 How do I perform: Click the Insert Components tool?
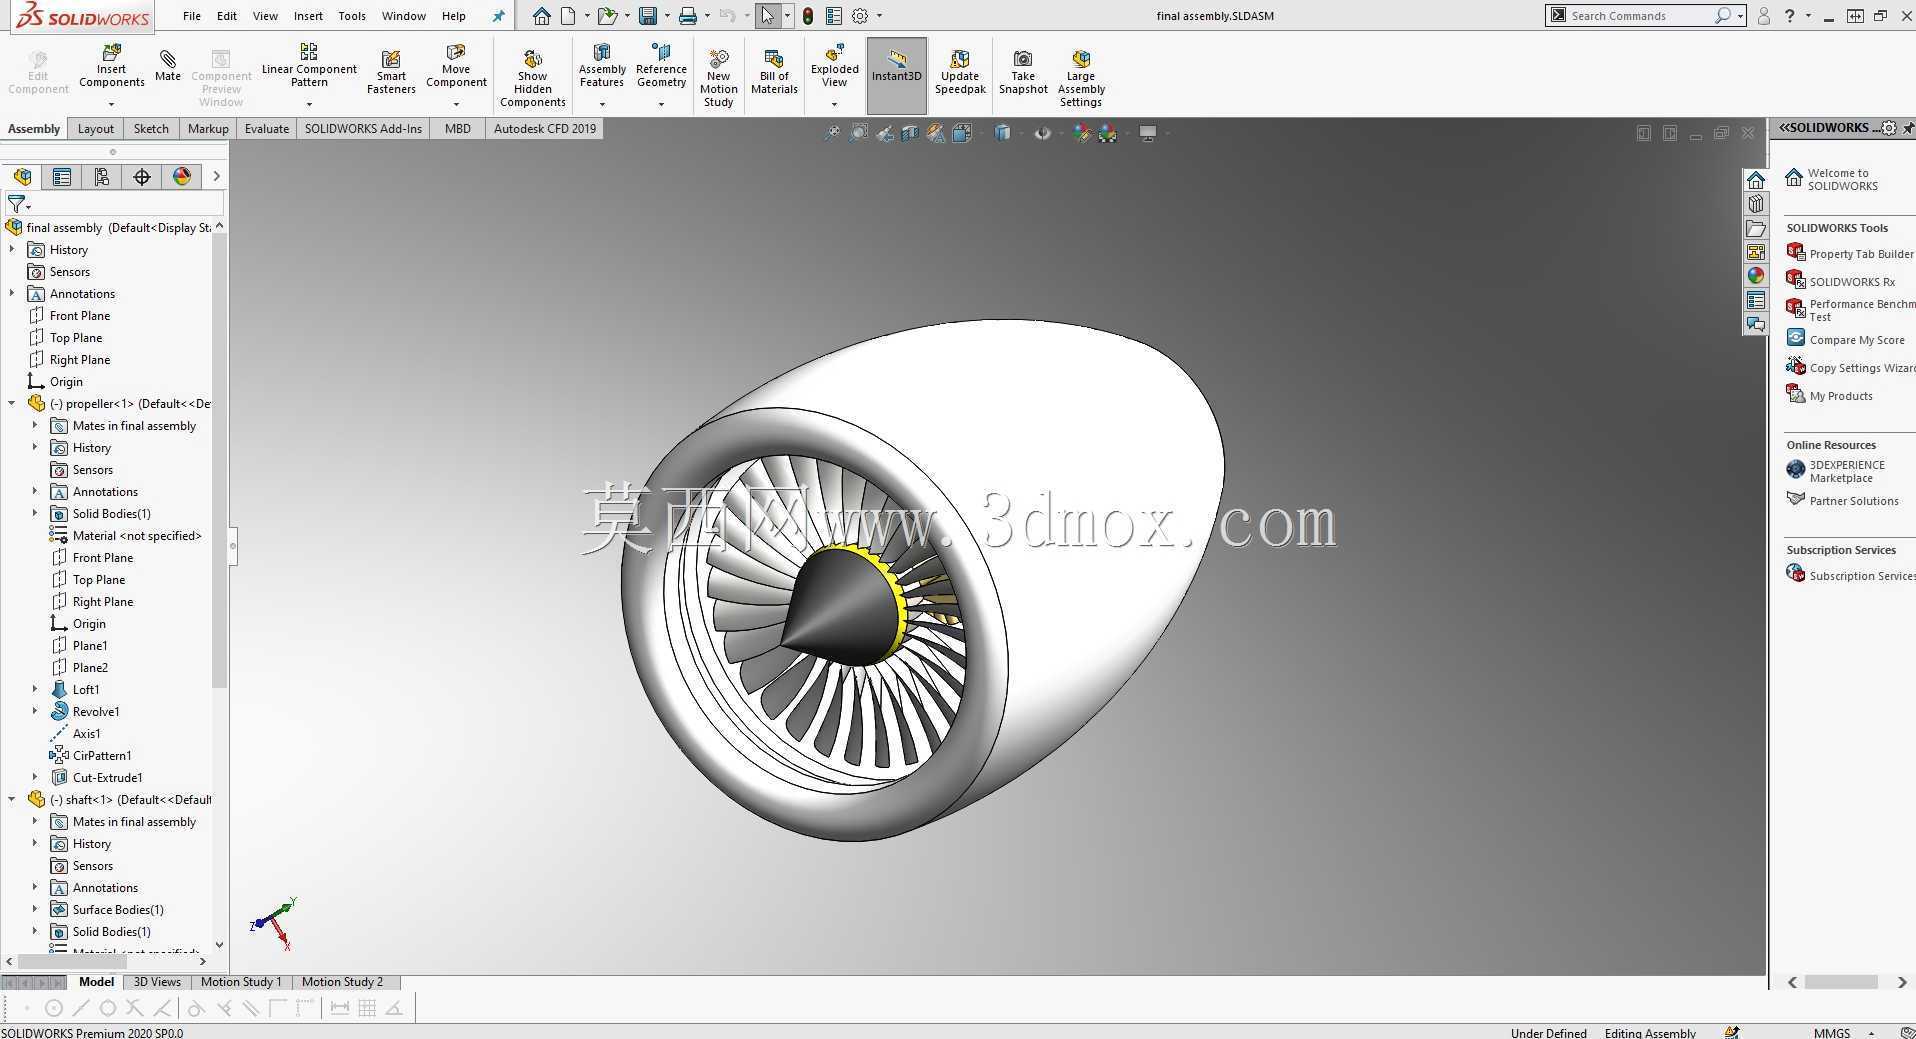pos(111,66)
